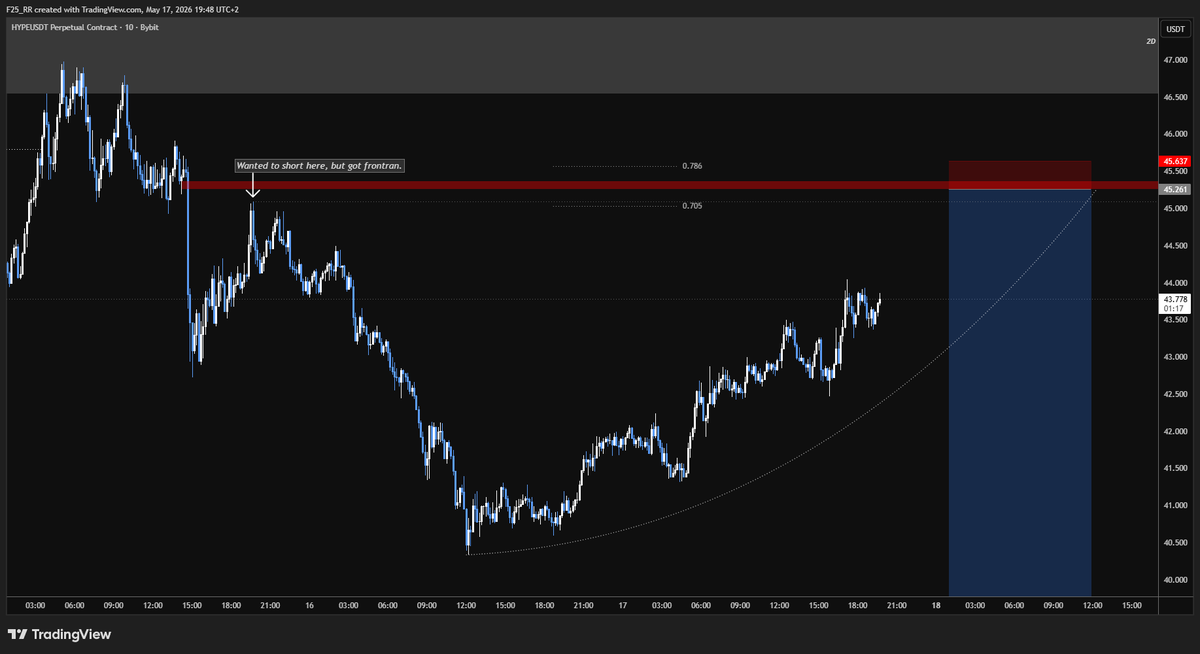Click the 47.000 price scale label
1200x654 pixels.
1174,60
